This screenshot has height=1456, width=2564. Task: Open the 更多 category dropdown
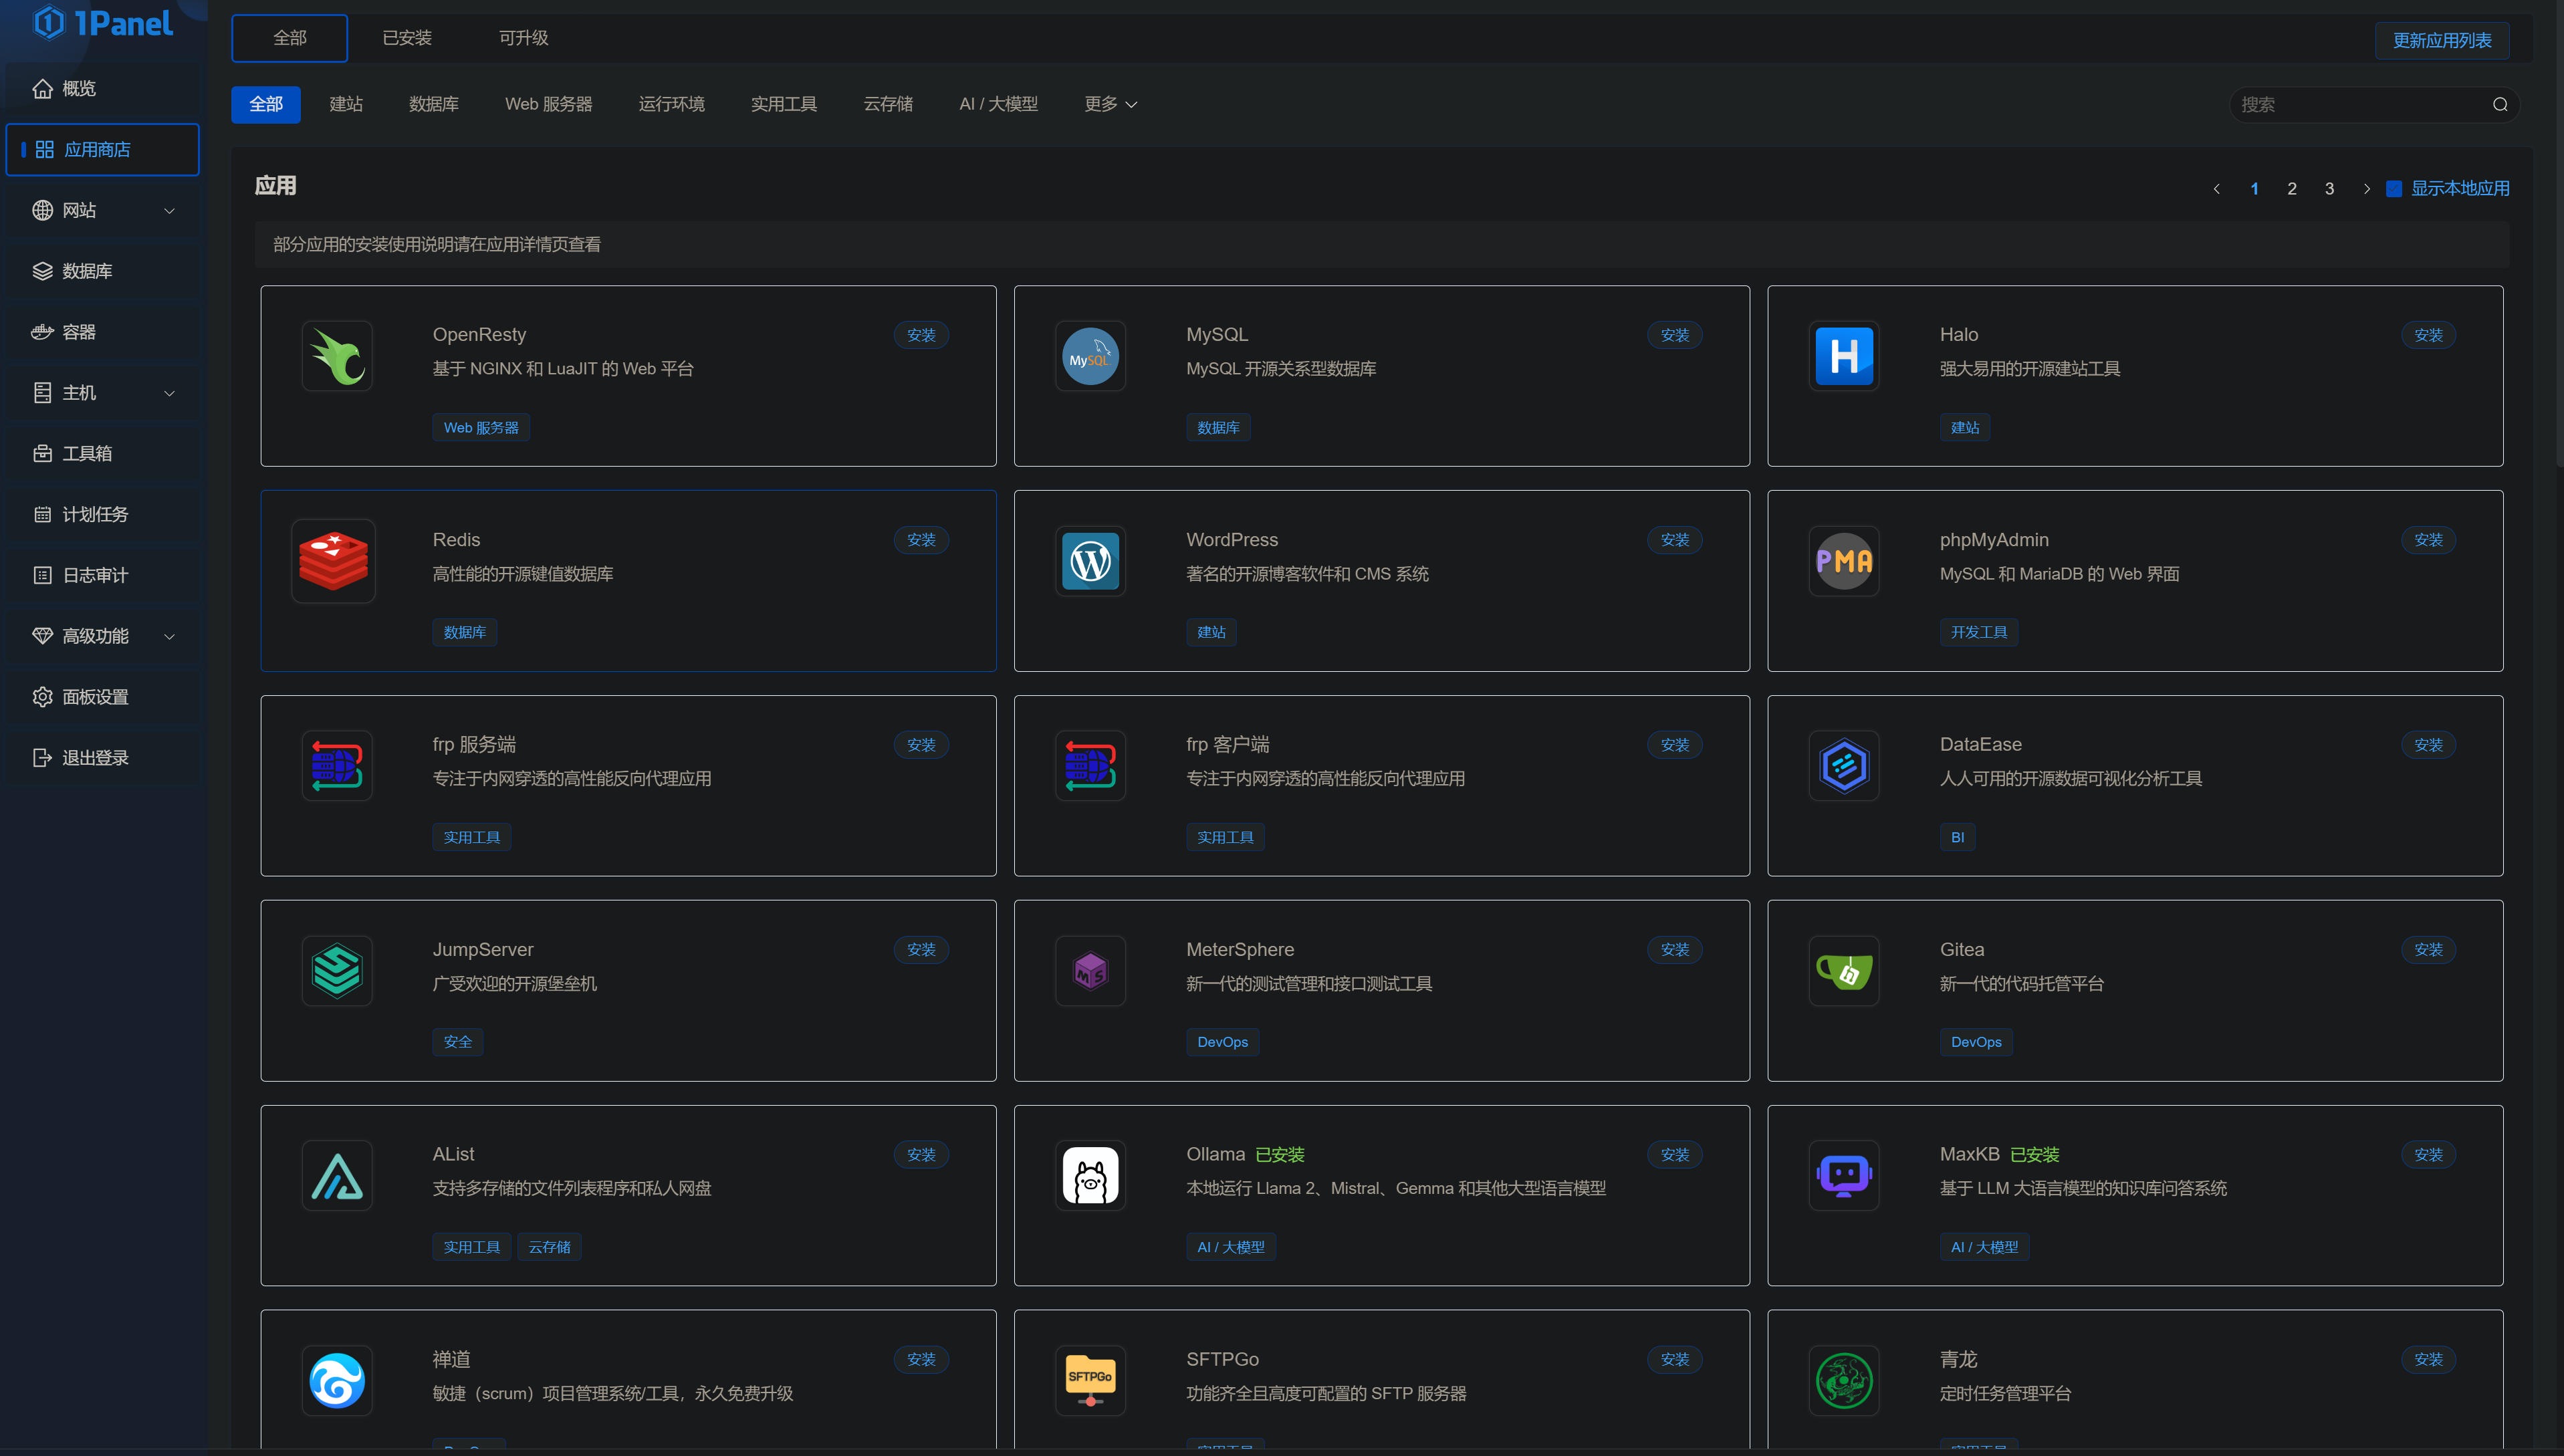[x=1110, y=104]
